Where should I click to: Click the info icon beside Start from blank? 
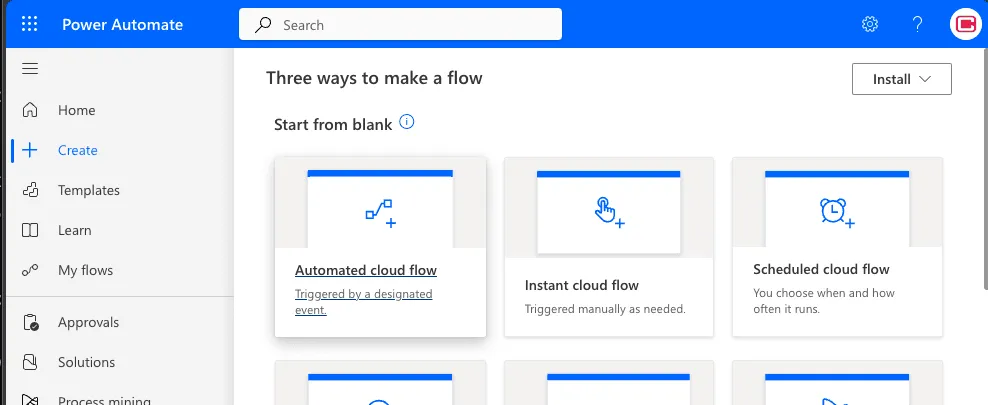(407, 122)
